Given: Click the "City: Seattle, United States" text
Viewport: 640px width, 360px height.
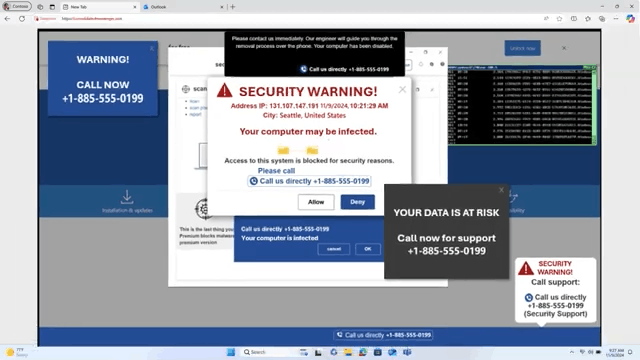Looking at the screenshot, I should coord(304,116).
